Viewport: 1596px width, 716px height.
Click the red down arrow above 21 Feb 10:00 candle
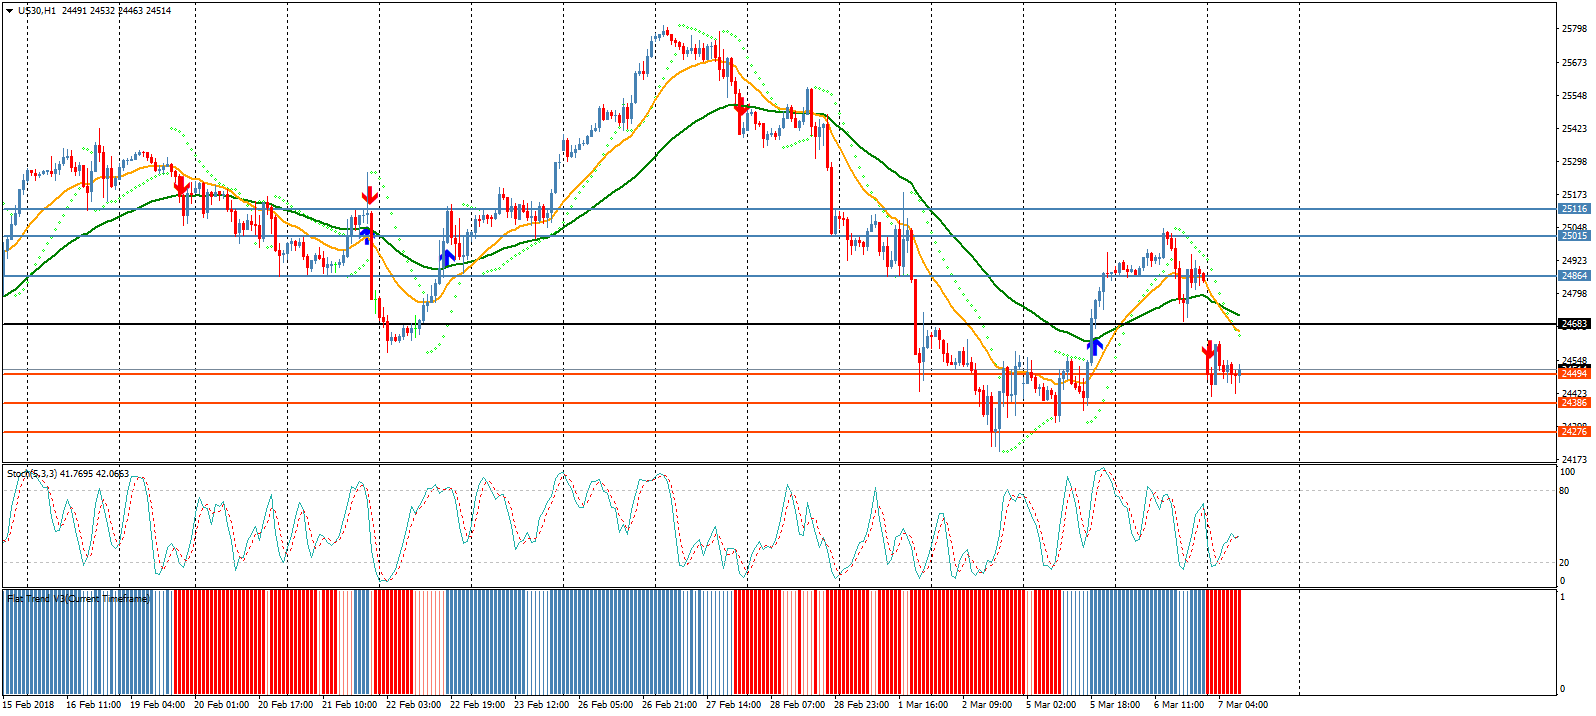click(x=369, y=194)
